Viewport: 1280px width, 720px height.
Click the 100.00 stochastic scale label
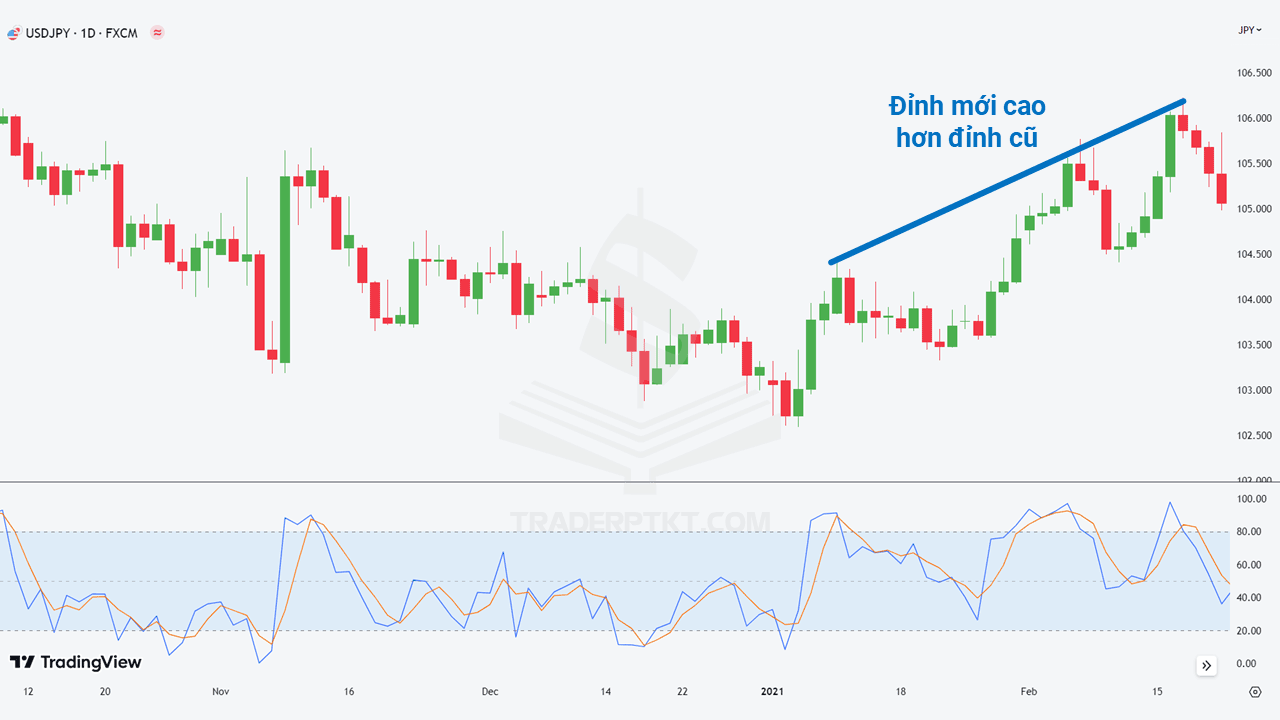[1252, 499]
